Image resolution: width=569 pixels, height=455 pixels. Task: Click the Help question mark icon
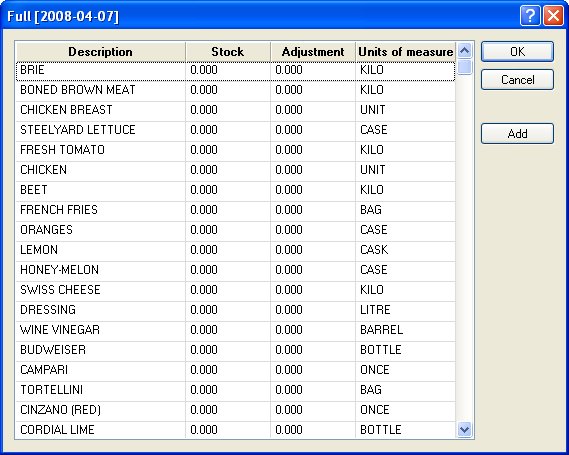pos(530,16)
